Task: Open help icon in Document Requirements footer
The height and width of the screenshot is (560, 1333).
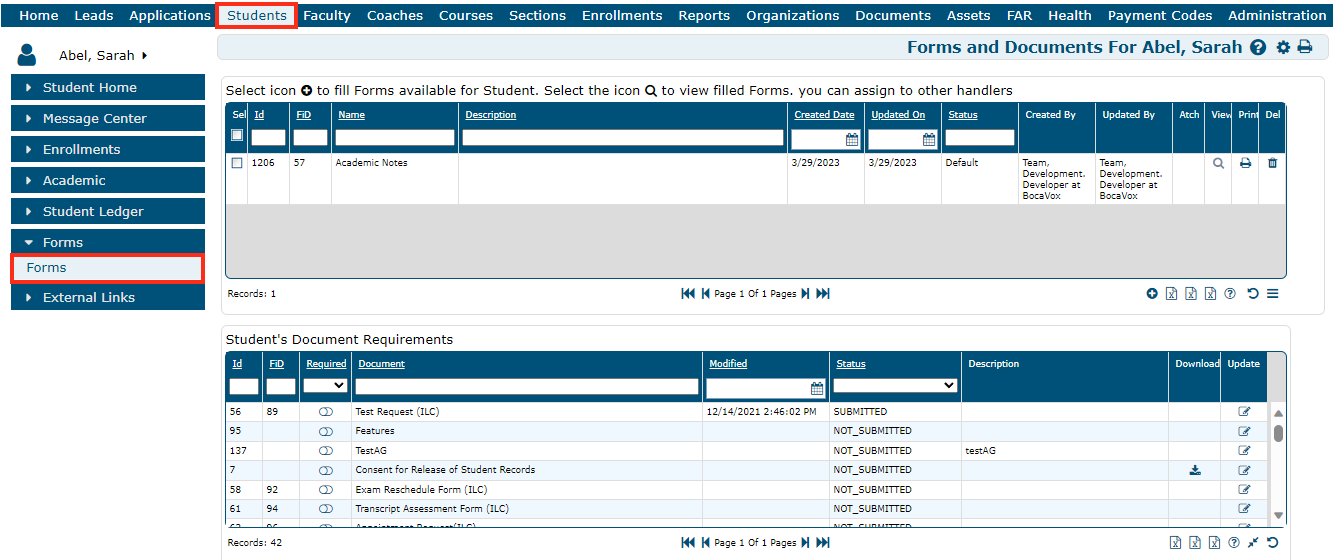Action: (x=1234, y=543)
